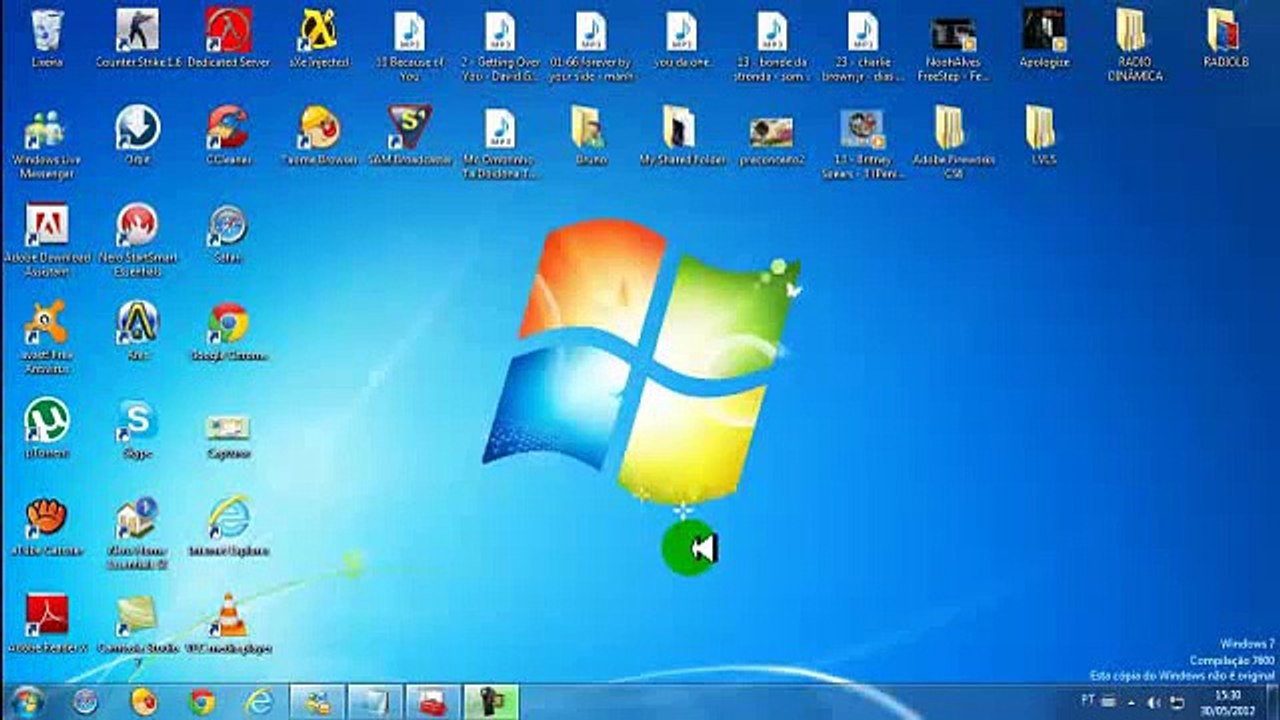
Task: Click the green speaker cursor overlay
Action: tap(690, 548)
